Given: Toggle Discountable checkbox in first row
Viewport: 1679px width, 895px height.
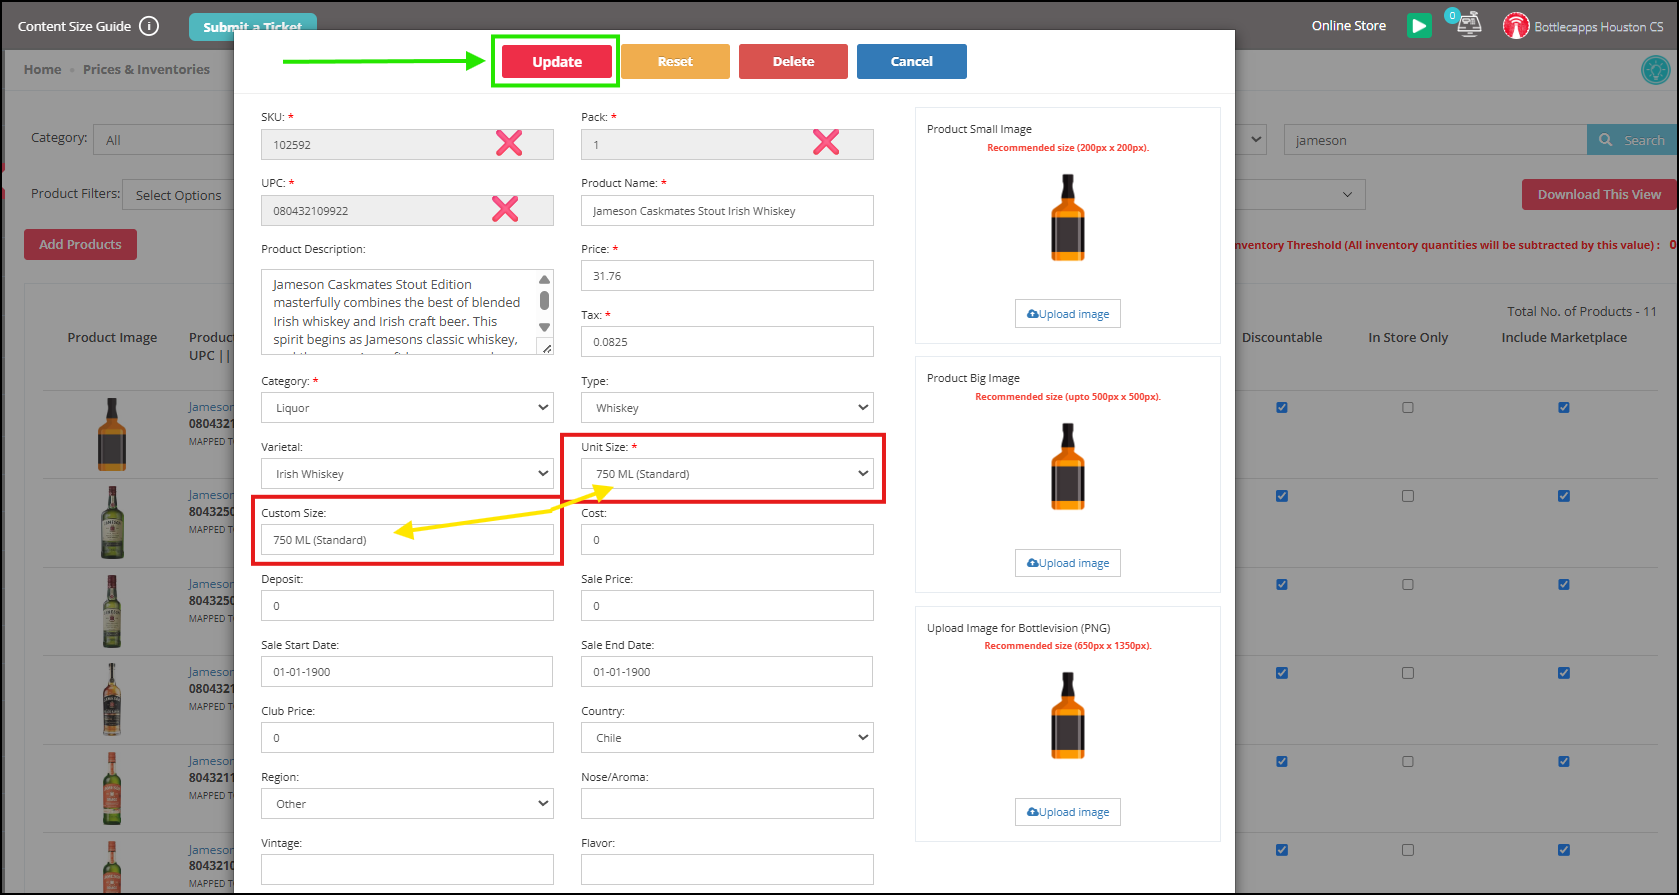Looking at the screenshot, I should coord(1282,408).
